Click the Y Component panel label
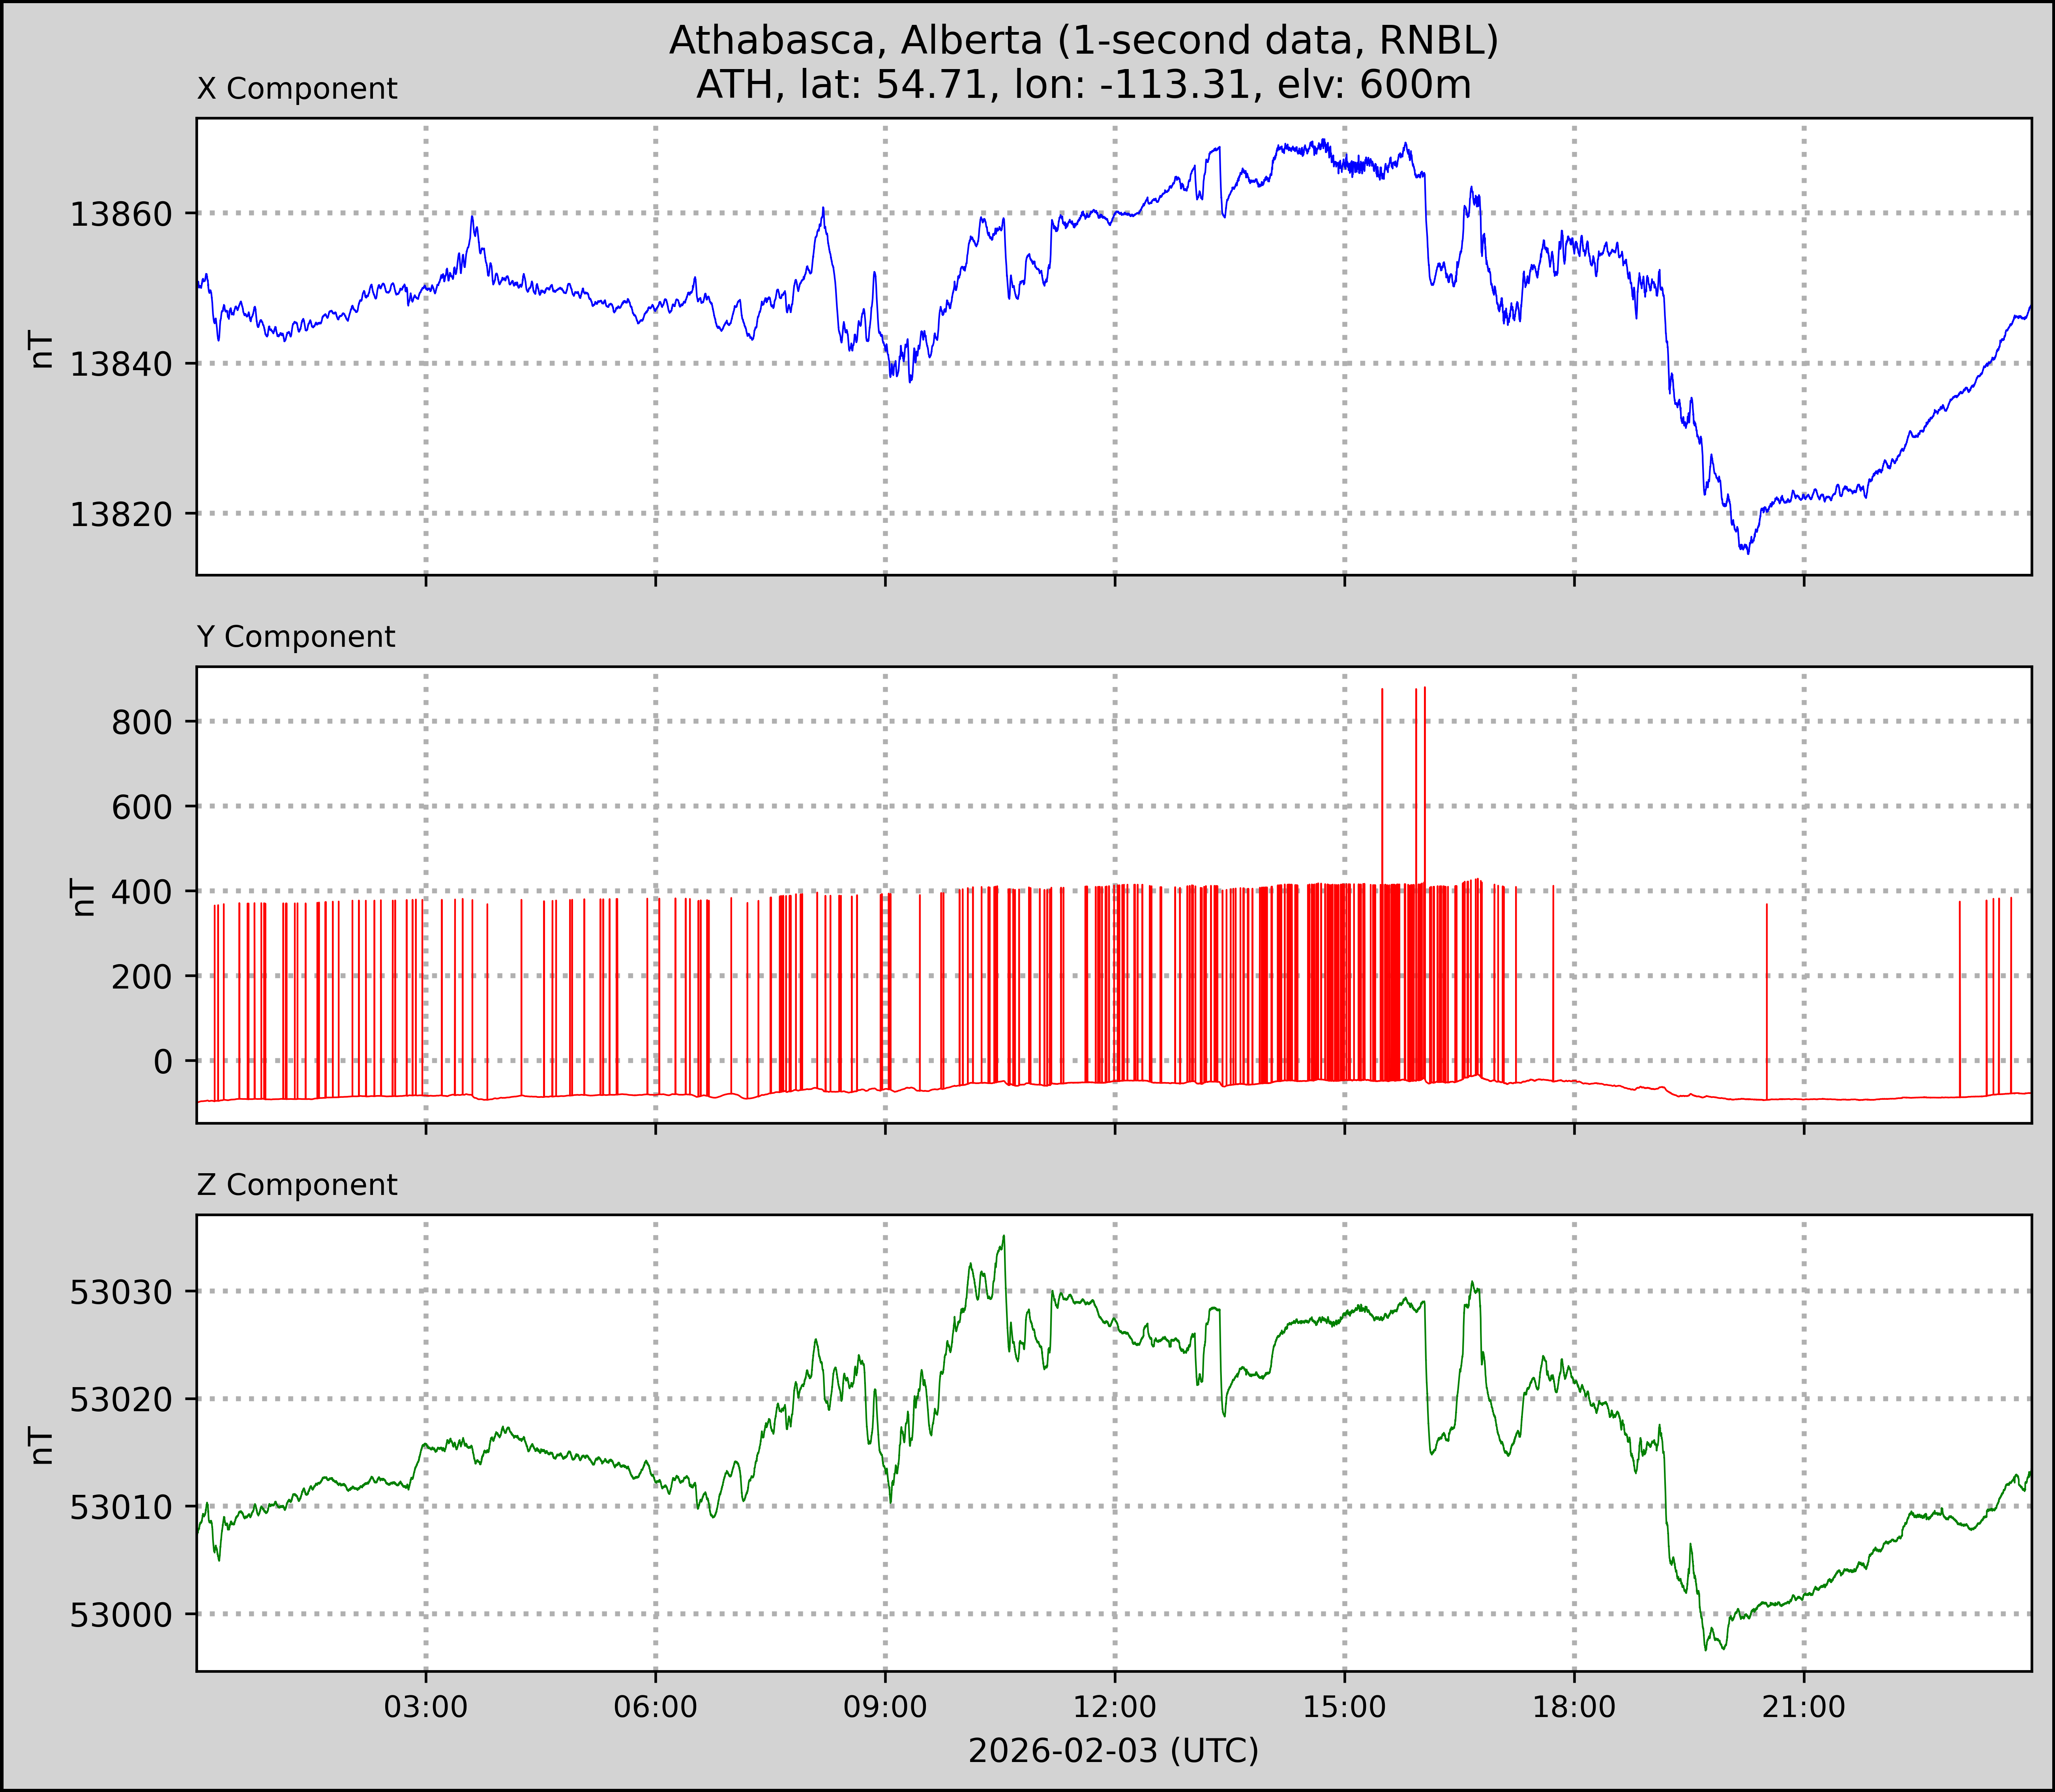This screenshot has width=2055, height=1792. (x=296, y=637)
